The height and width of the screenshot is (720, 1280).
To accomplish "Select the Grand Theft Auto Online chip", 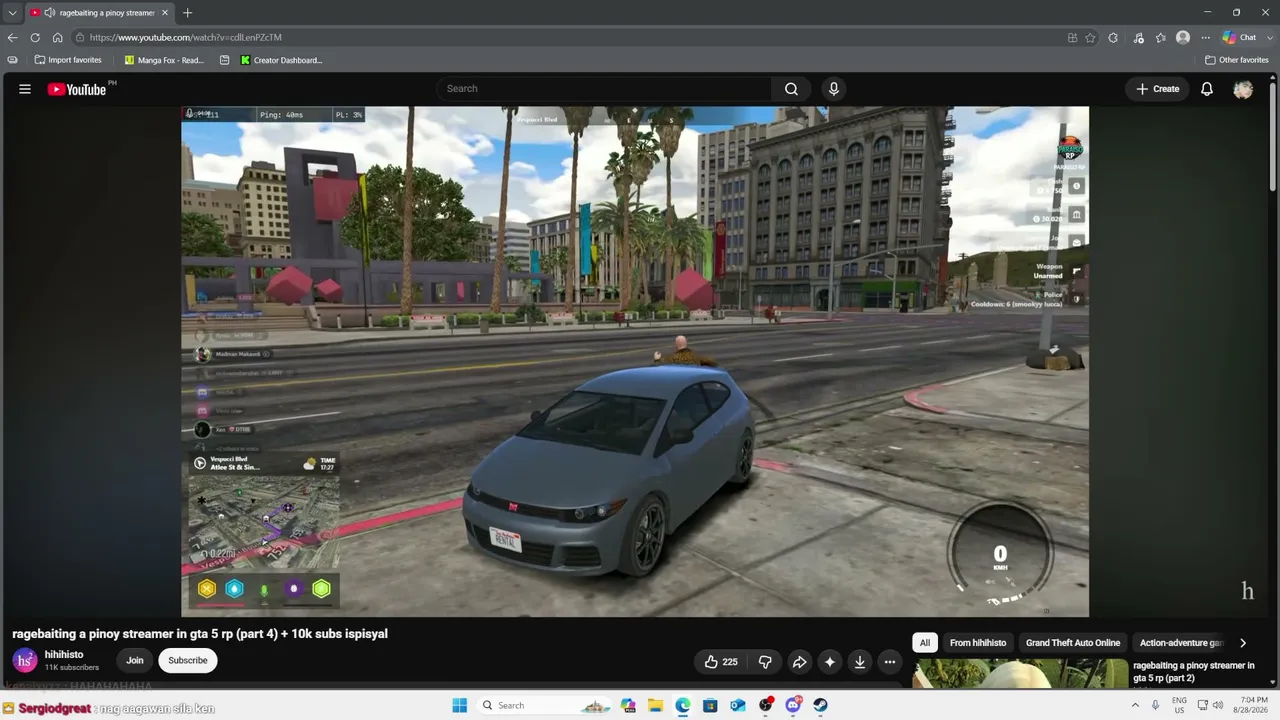I will [1073, 643].
